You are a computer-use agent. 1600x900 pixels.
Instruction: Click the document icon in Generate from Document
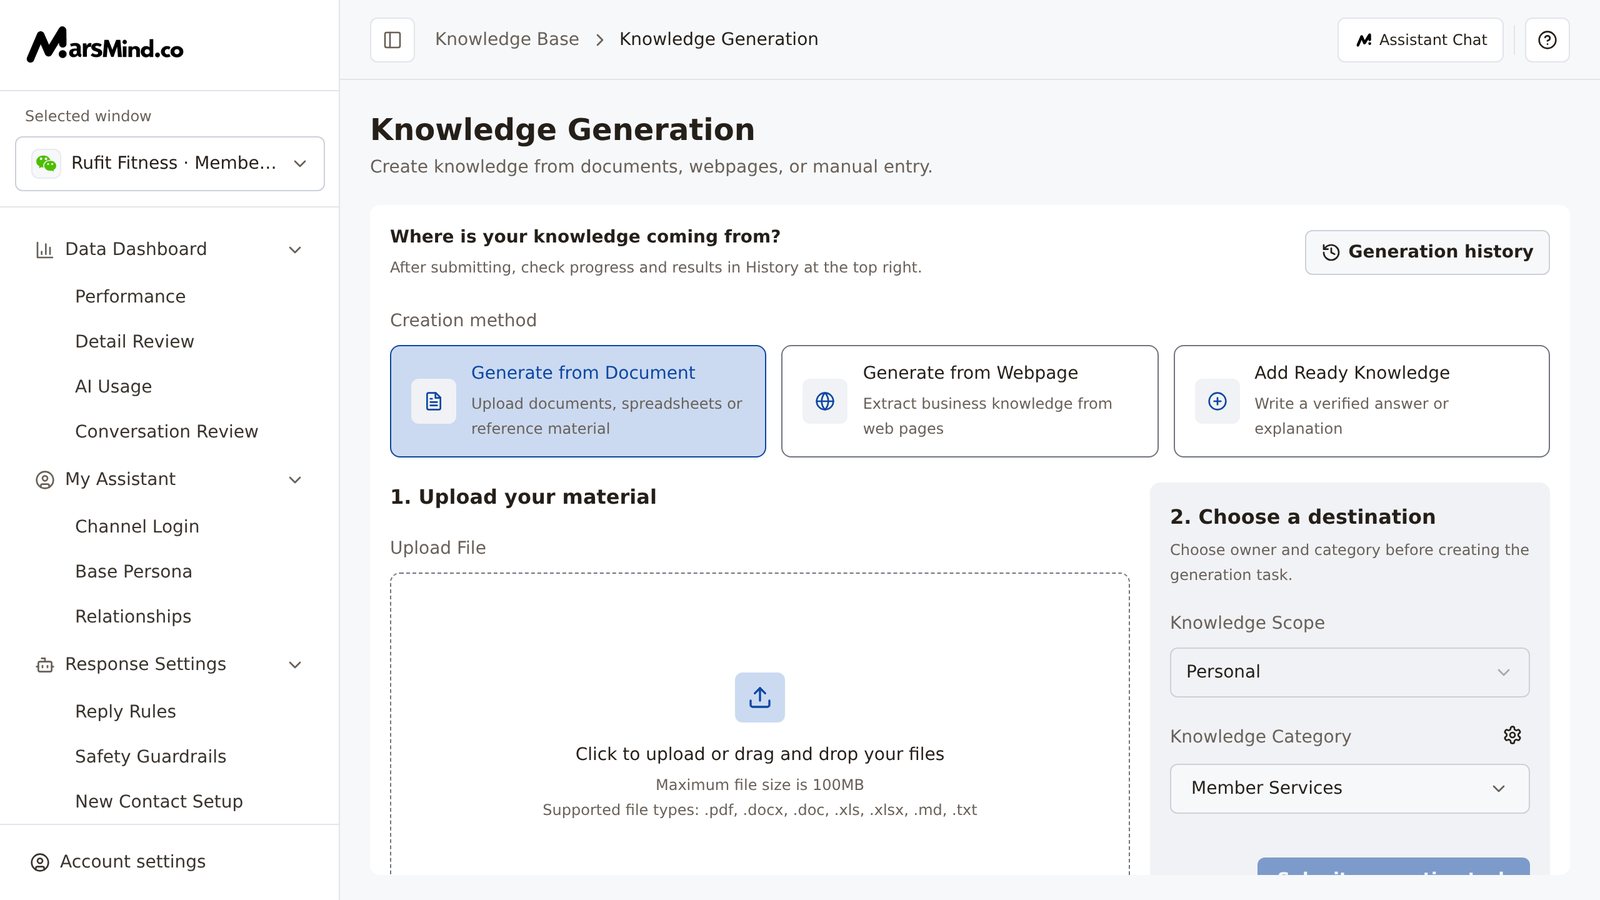coord(434,401)
